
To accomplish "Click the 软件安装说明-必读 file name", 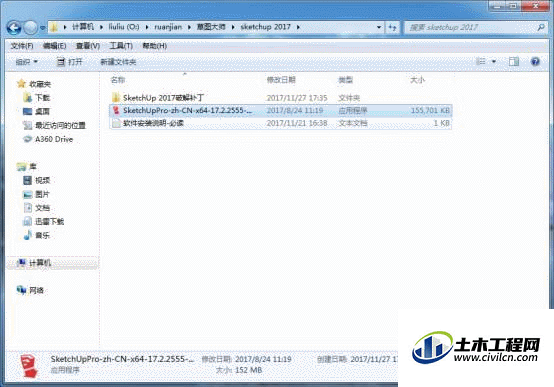I will click(x=153, y=123).
